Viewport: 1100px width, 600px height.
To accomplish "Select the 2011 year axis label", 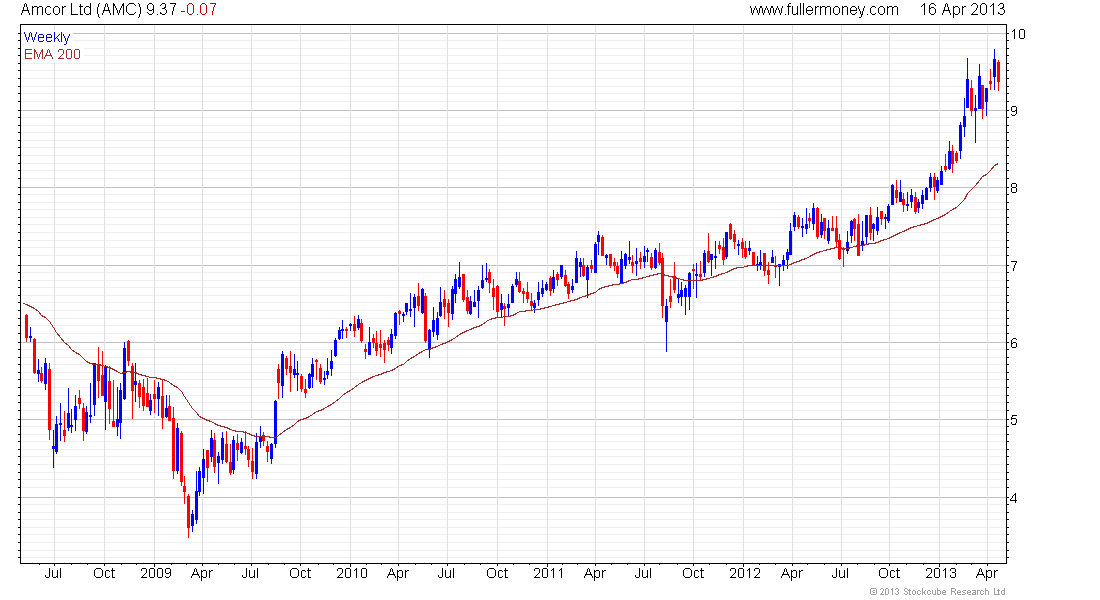I will (x=549, y=573).
